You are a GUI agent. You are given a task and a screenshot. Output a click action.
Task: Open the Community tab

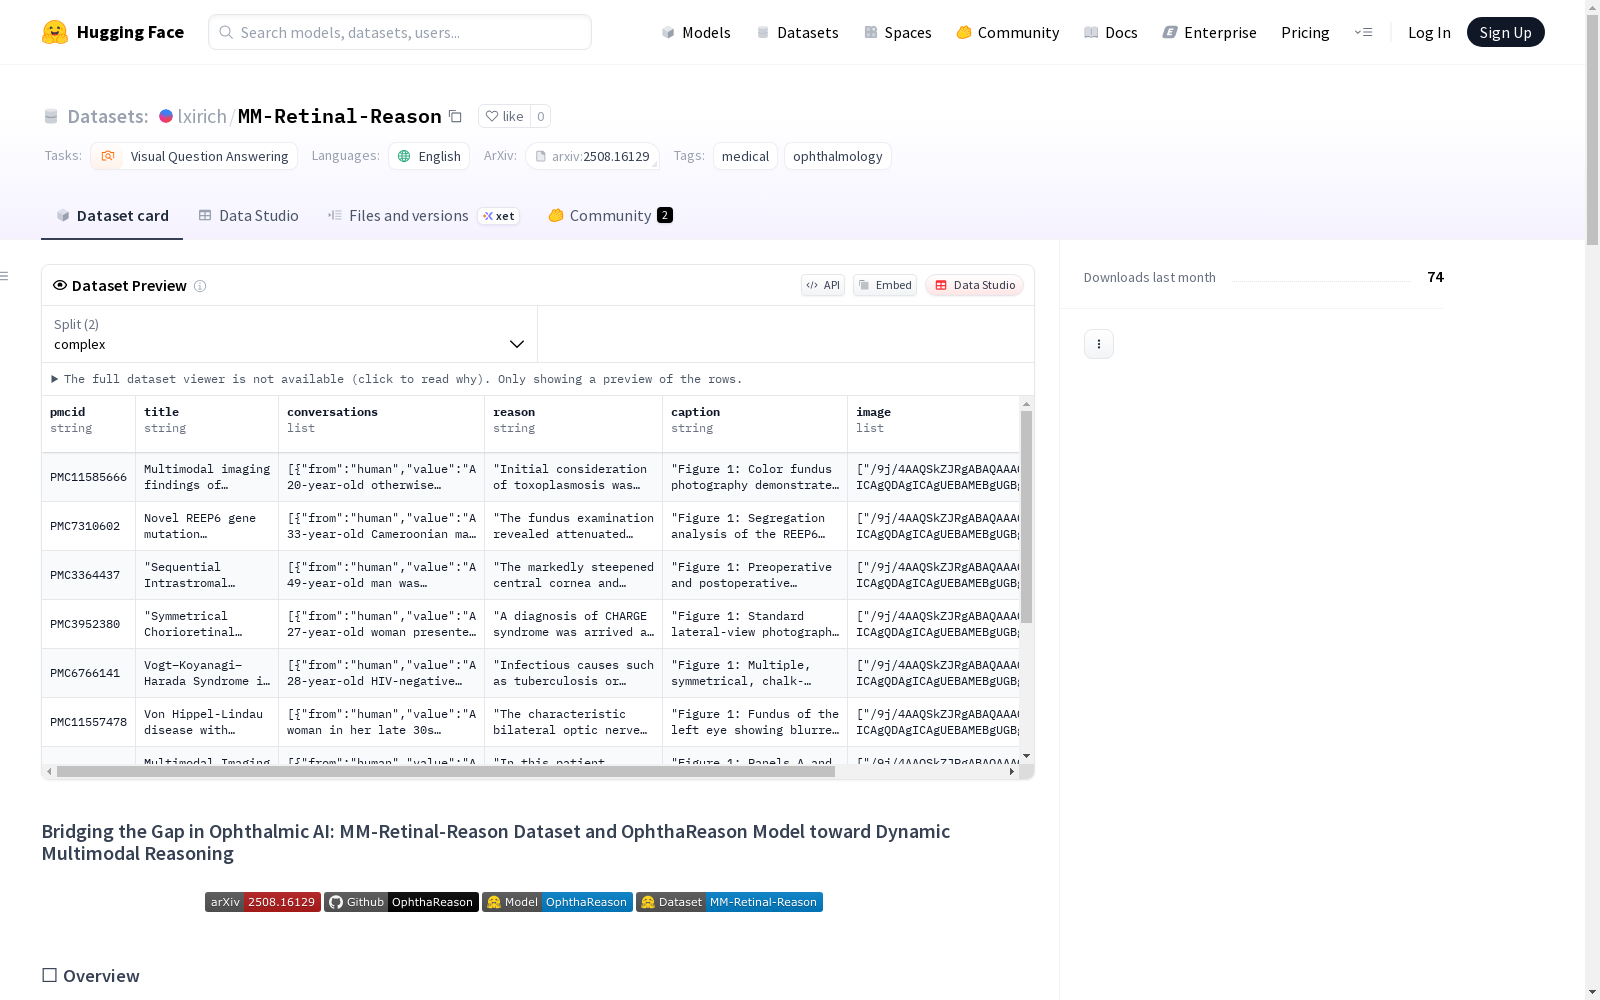pos(610,216)
